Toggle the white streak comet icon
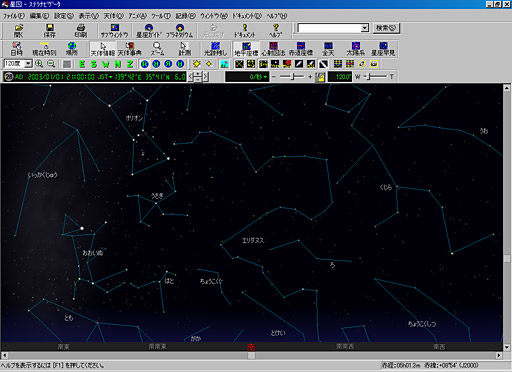 point(299,64)
